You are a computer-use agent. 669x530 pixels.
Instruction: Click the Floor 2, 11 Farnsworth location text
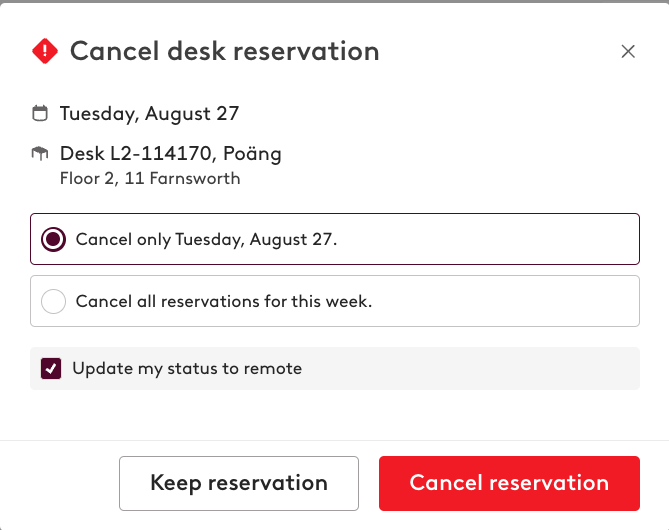click(x=150, y=178)
